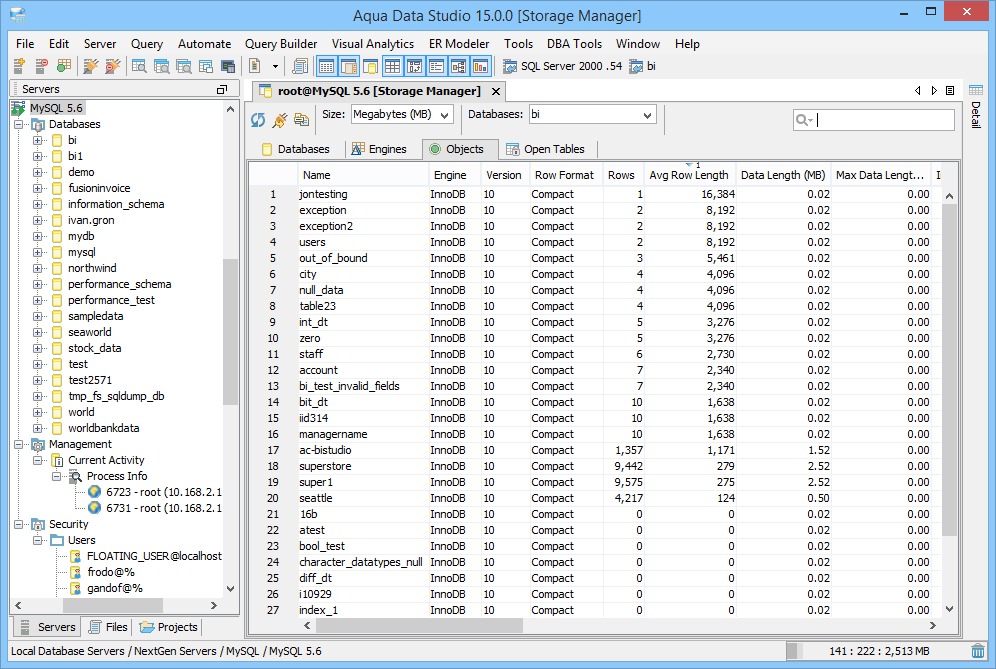The width and height of the screenshot is (996, 669).
Task: Switch to the Projects bottom tab
Action: pyautogui.click(x=169, y=627)
